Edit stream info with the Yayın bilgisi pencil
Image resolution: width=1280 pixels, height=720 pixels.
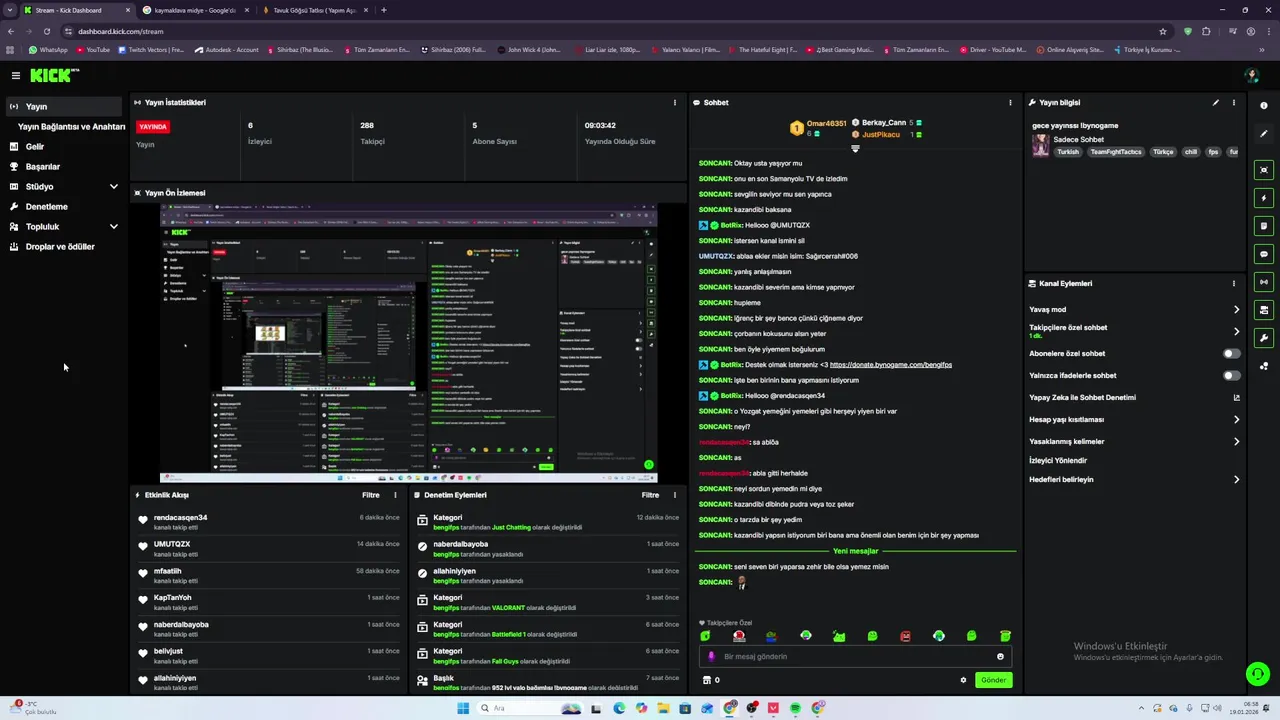[x=1216, y=102]
